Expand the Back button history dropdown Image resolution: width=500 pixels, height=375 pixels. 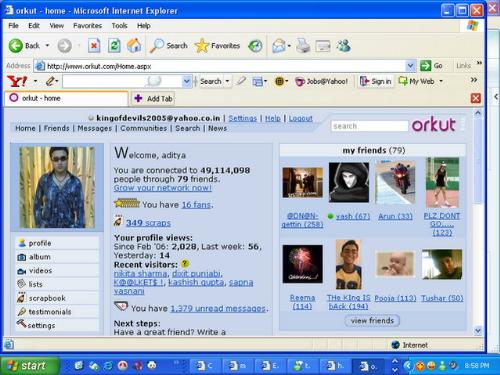click(47, 45)
